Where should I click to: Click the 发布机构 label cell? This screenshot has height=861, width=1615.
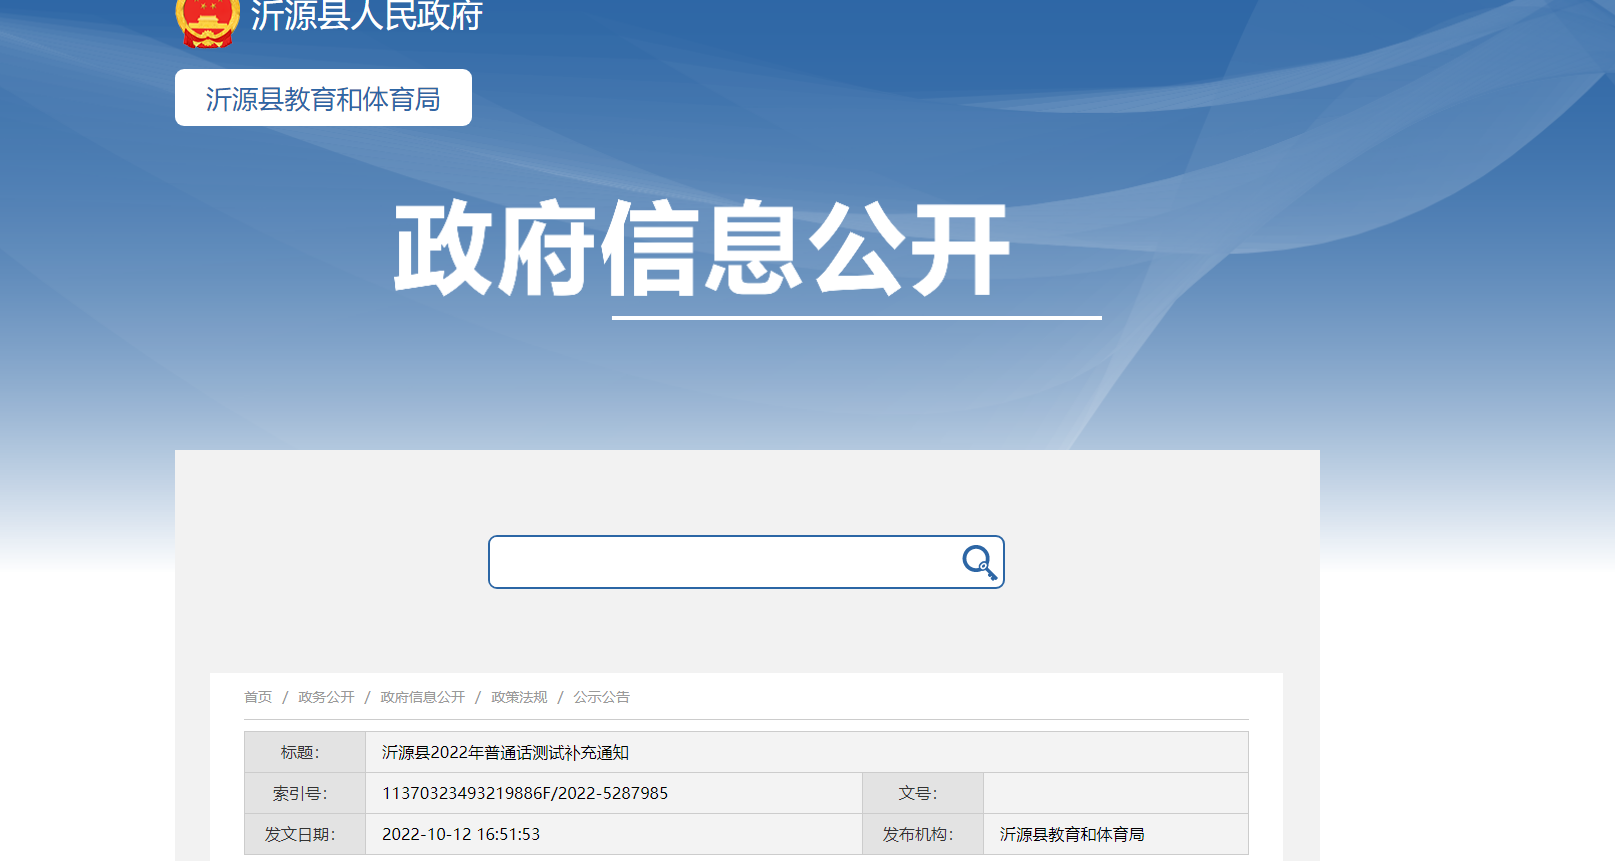point(918,834)
